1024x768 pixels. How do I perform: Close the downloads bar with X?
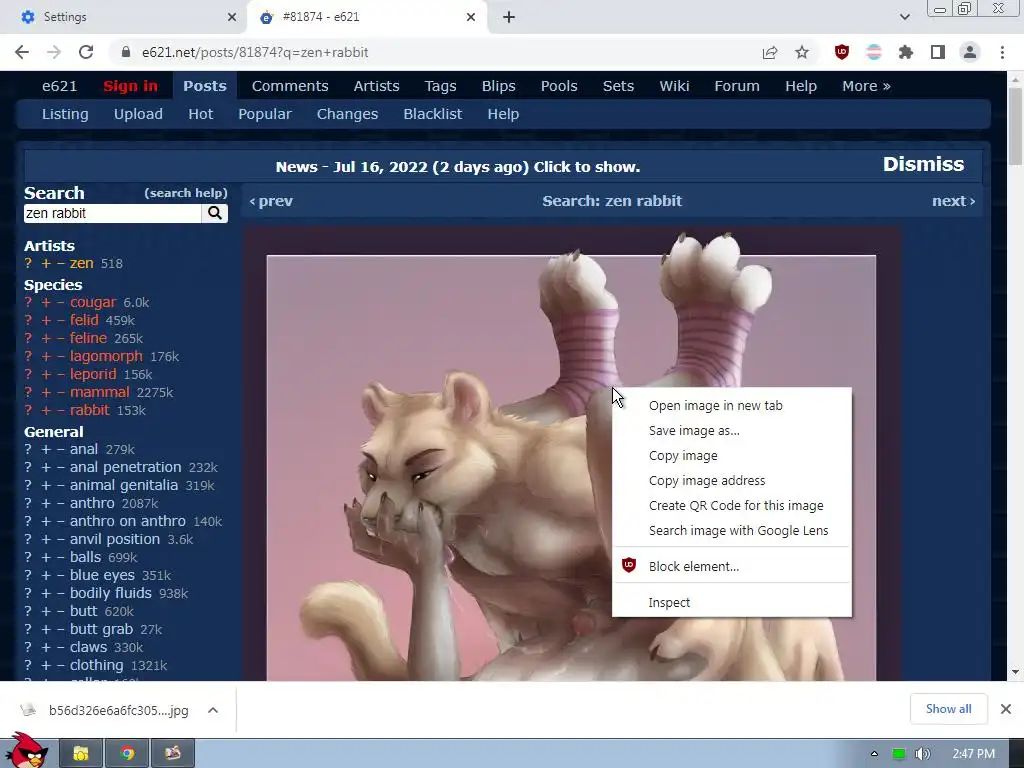coord(1006,709)
